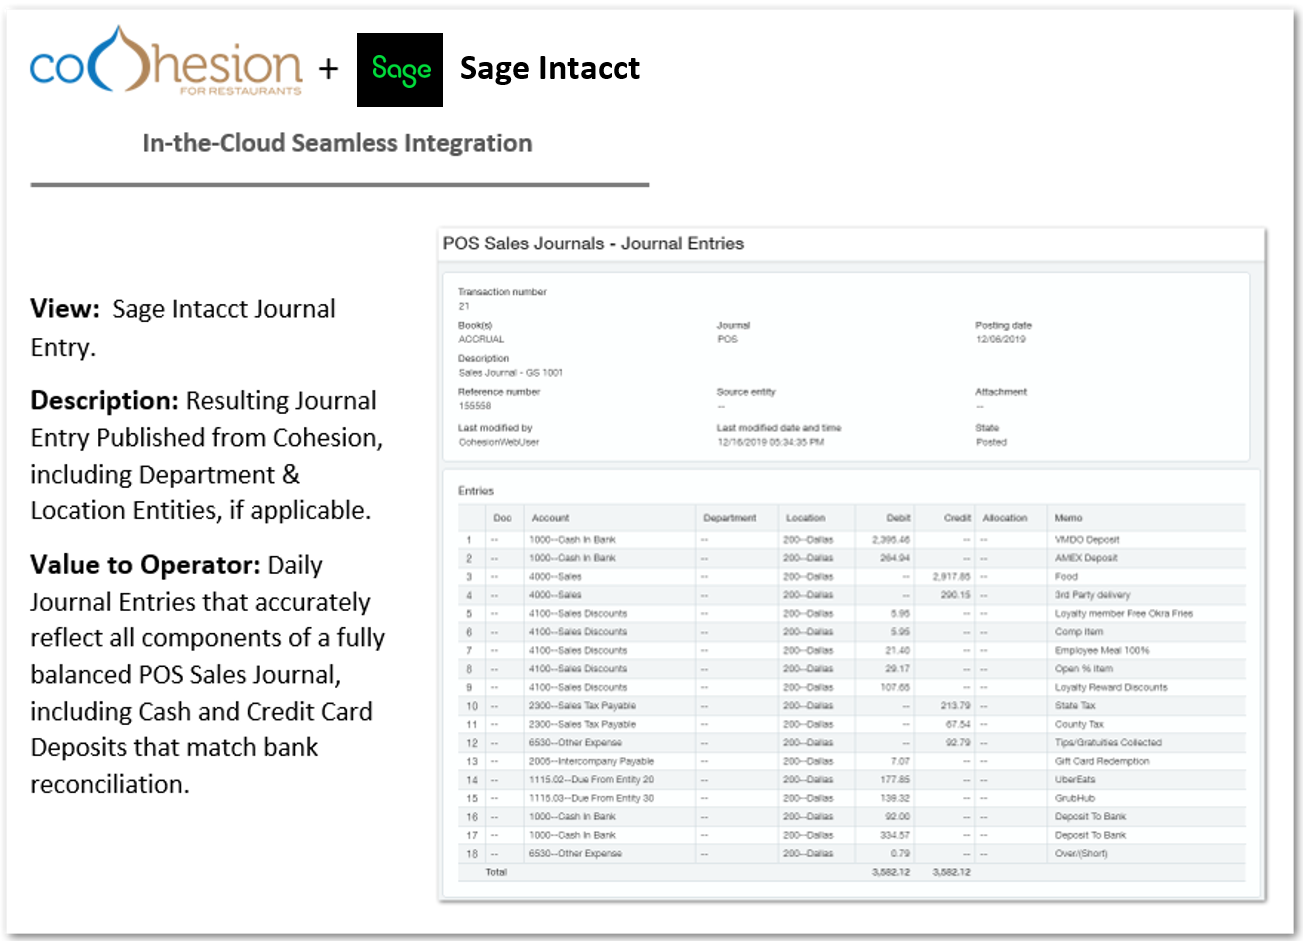Click the Posting date value 12/06/2019
Image resolution: width=1303 pixels, height=941 pixels.
point(1000,339)
